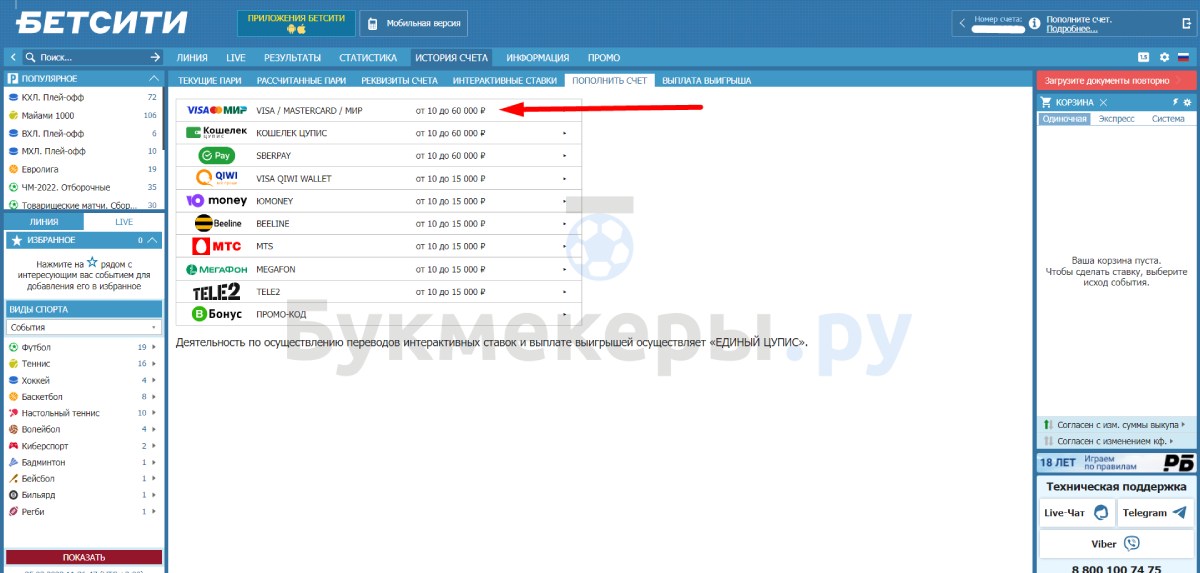Switch to Выплата выигрыша tab
The height and width of the screenshot is (573, 1200).
point(706,80)
